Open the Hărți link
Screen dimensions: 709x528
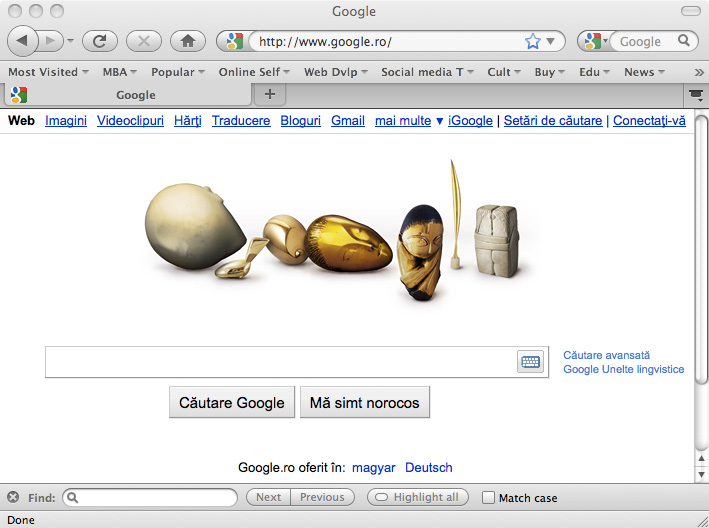188,121
